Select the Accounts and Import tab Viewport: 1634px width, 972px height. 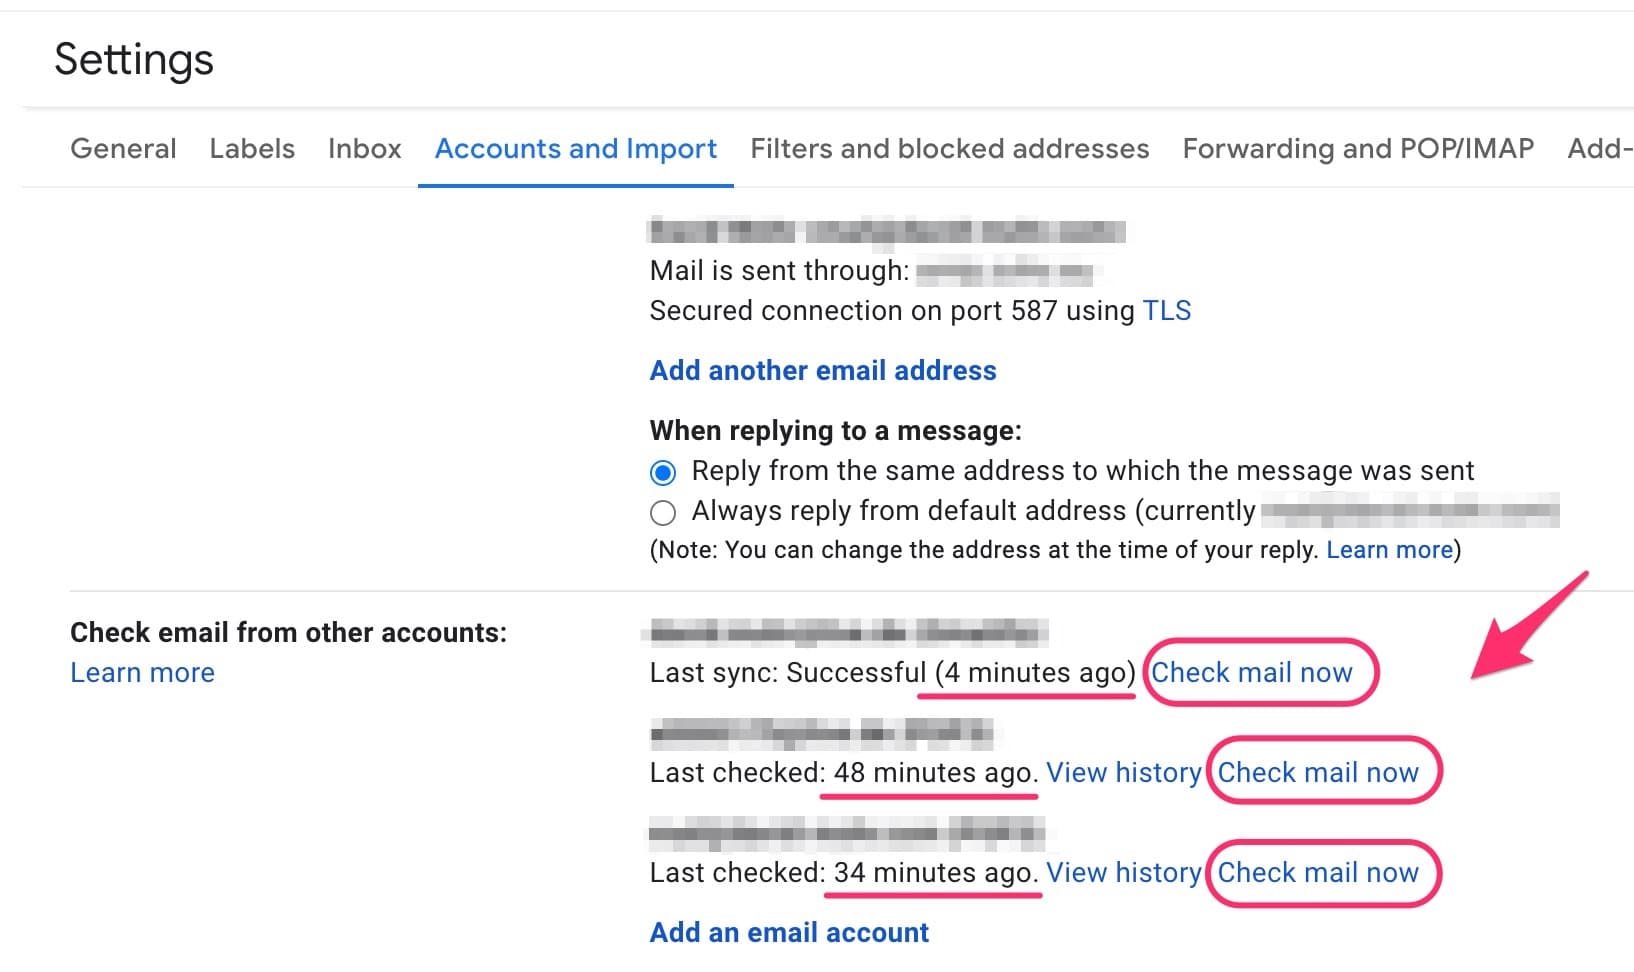tap(575, 148)
